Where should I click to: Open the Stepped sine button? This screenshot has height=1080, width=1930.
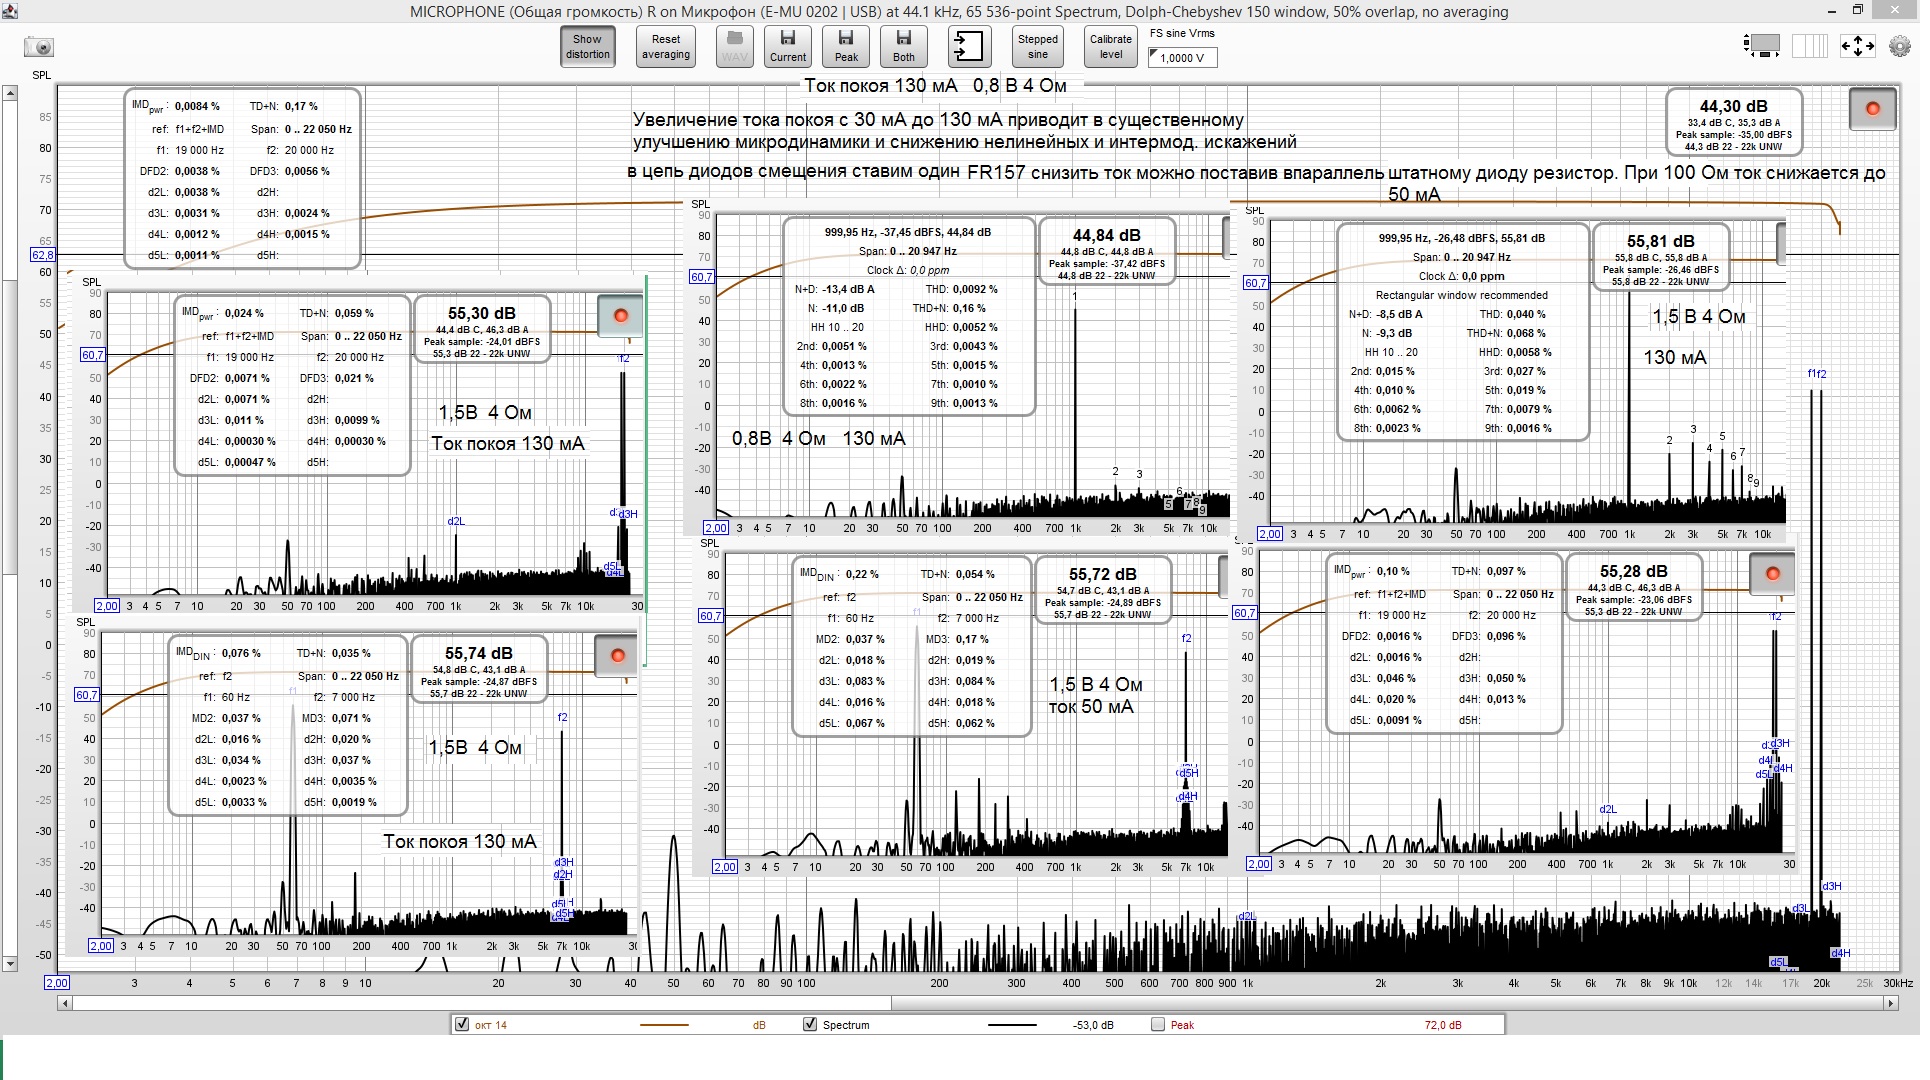click(1038, 46)
